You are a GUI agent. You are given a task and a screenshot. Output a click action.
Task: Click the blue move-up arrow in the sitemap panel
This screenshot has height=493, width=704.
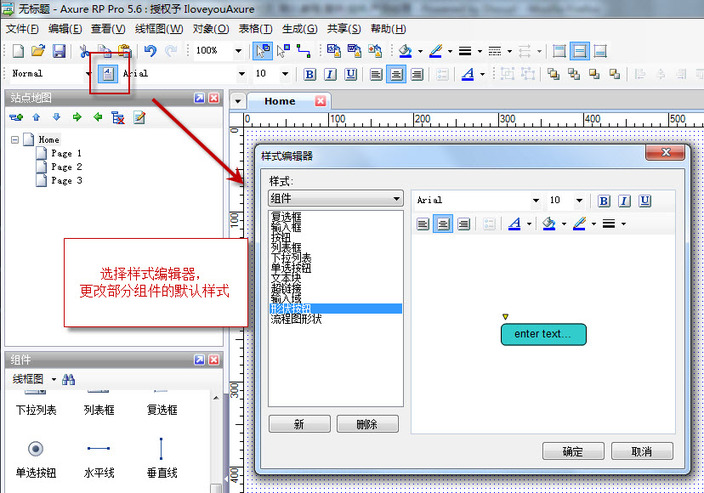[x=36, y=118]
